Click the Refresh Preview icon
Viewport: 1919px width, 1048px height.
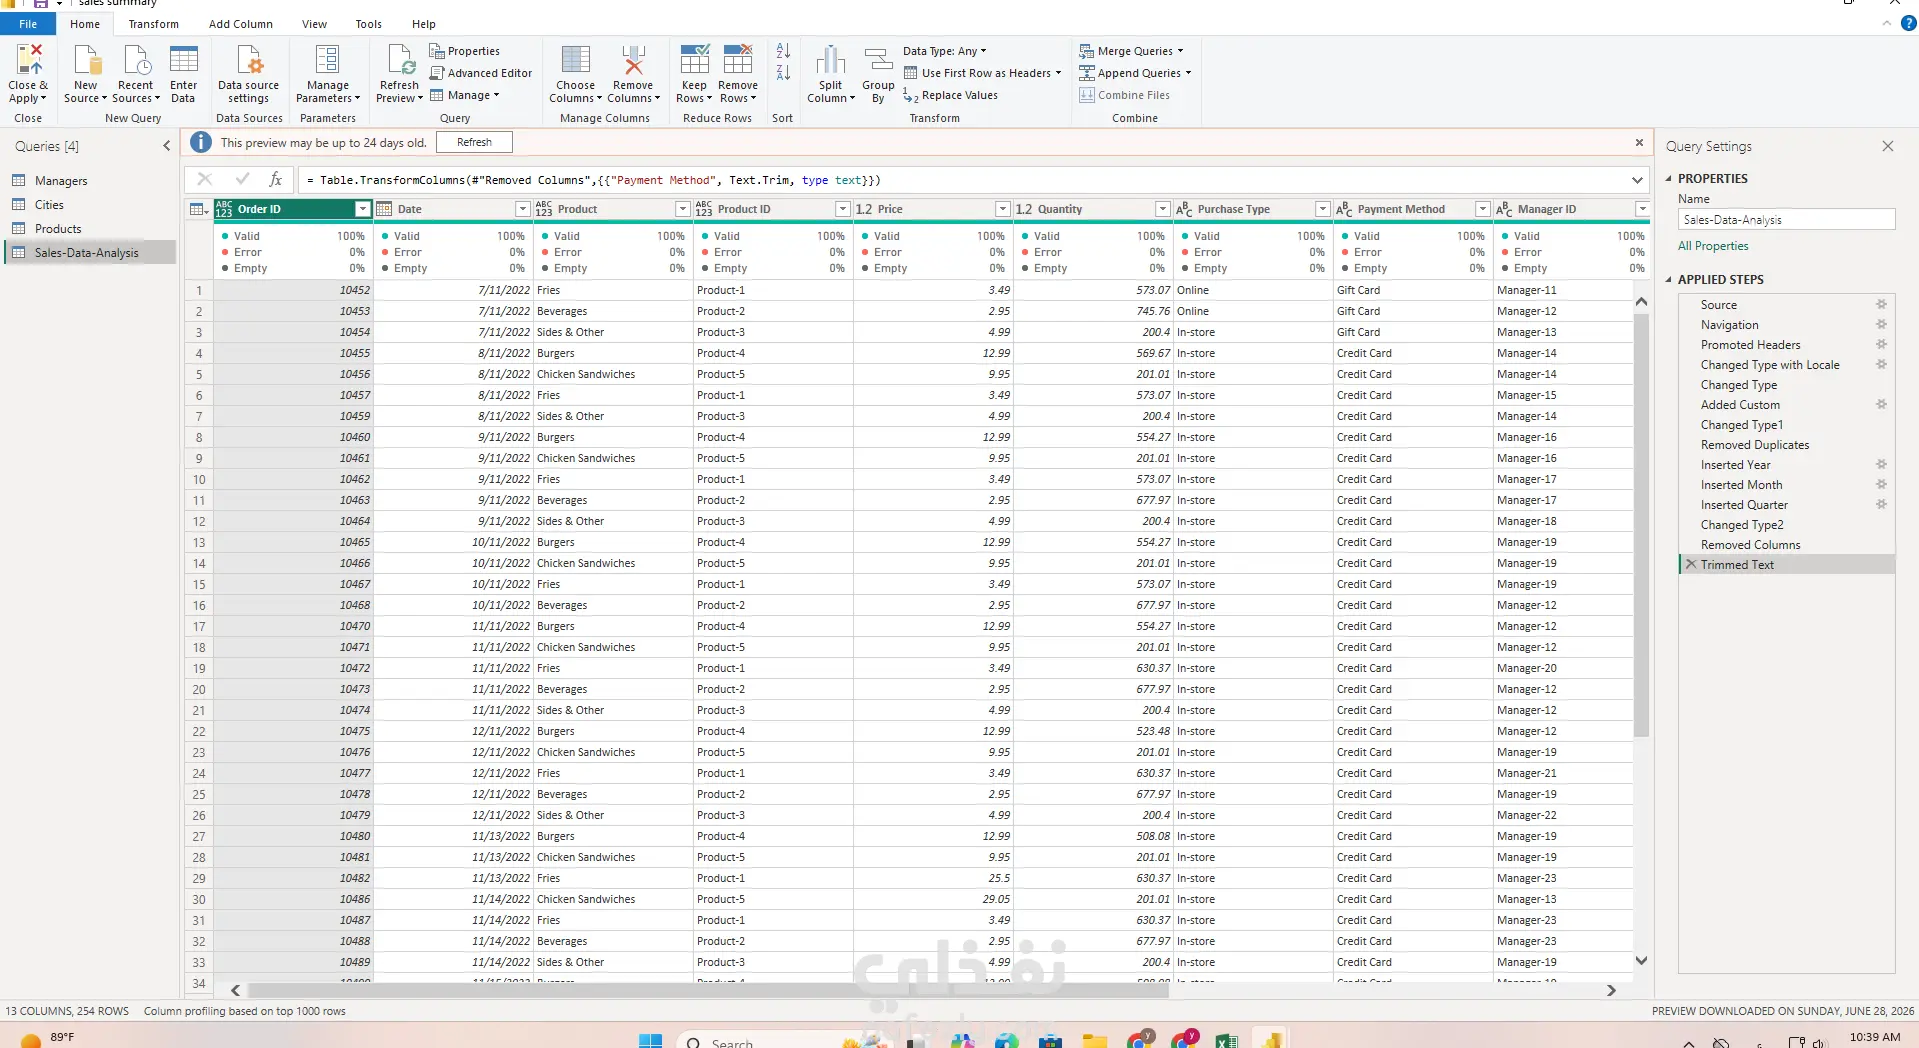pyautogui.click(x=400, y=61)
